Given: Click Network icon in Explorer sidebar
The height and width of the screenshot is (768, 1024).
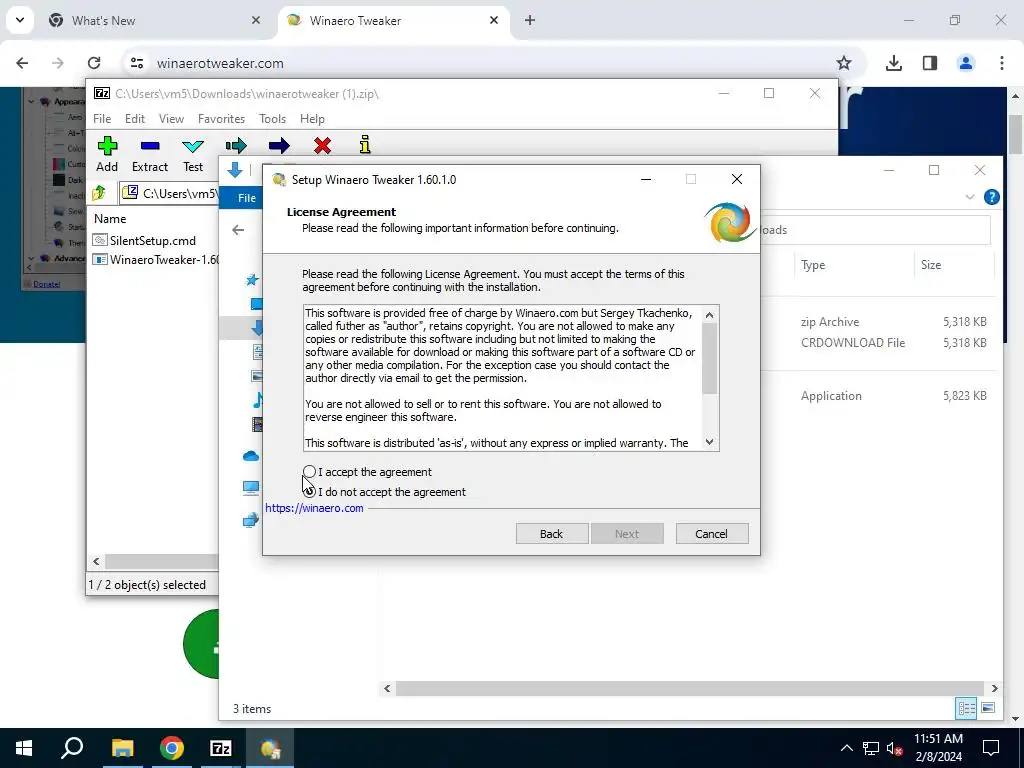Looking at the screenshot, I should pos(251,520).
